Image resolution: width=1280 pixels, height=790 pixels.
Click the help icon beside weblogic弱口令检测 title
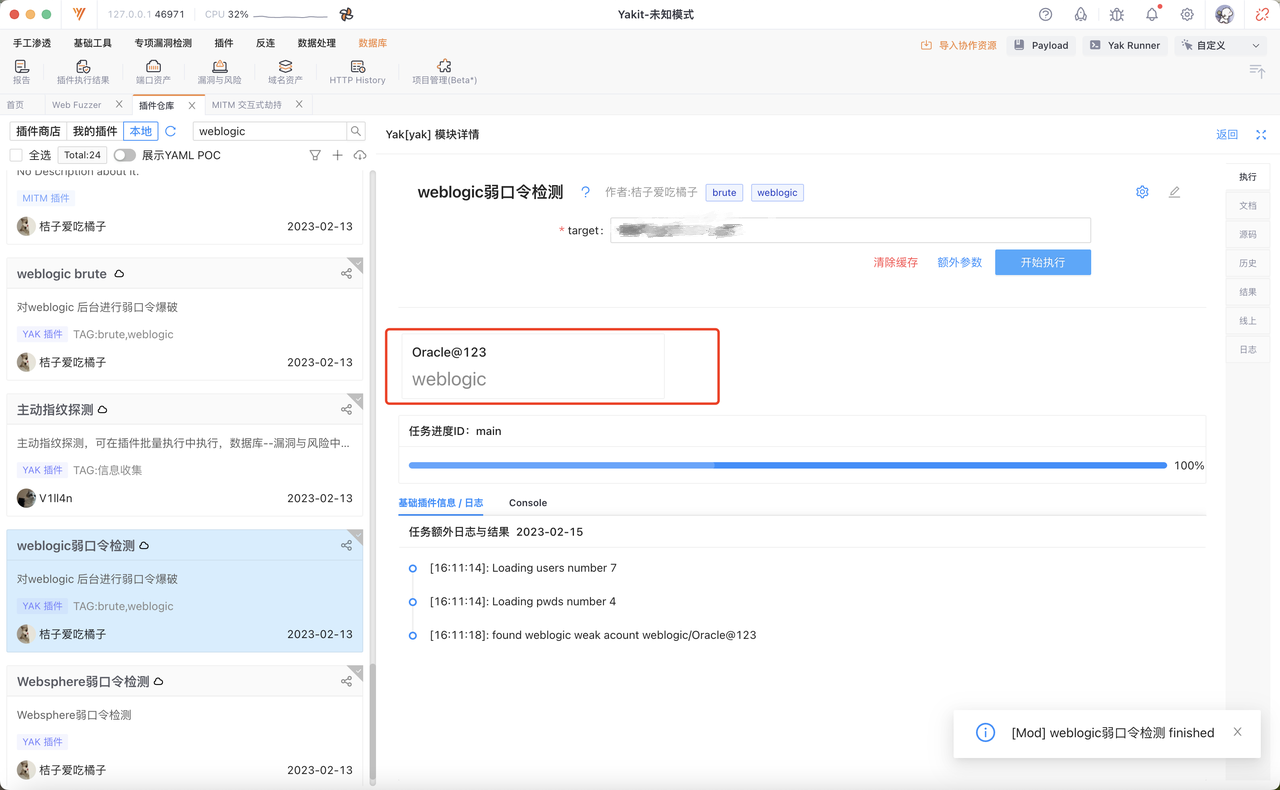586,192
